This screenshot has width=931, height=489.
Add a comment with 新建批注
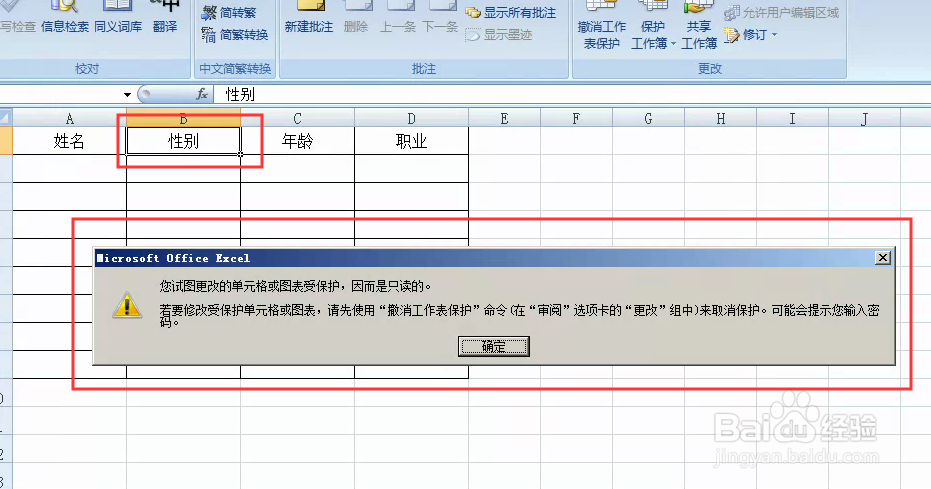[x=309, y=16]
